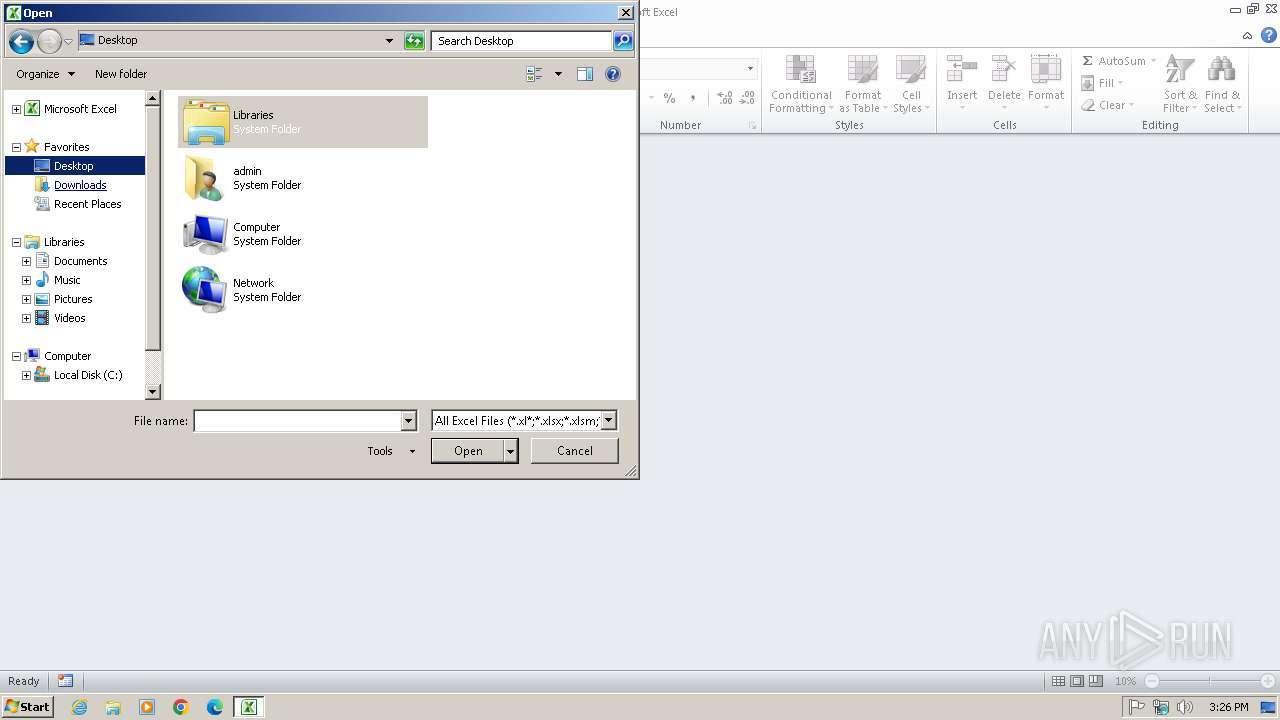Viewport: 1280px width, 720px height.
Task: Open the Clear menu in Editing group
Action: [1108, 105]
